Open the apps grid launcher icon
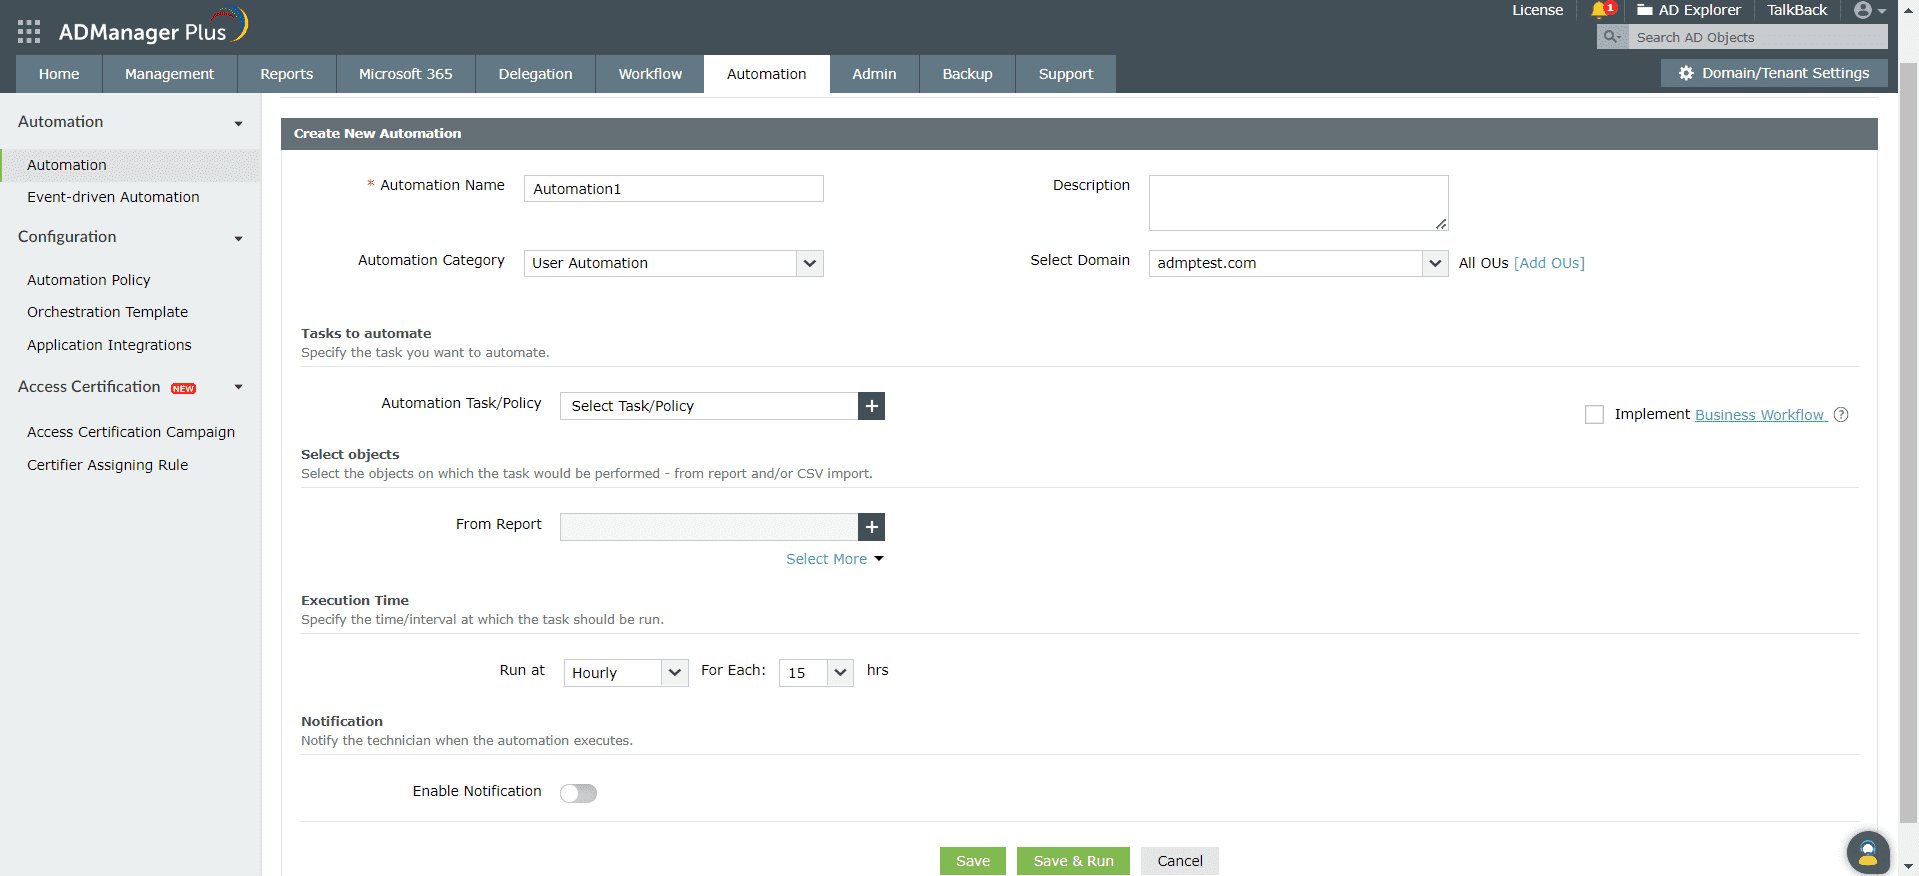Screen dimensions: 1919x876 29,32
